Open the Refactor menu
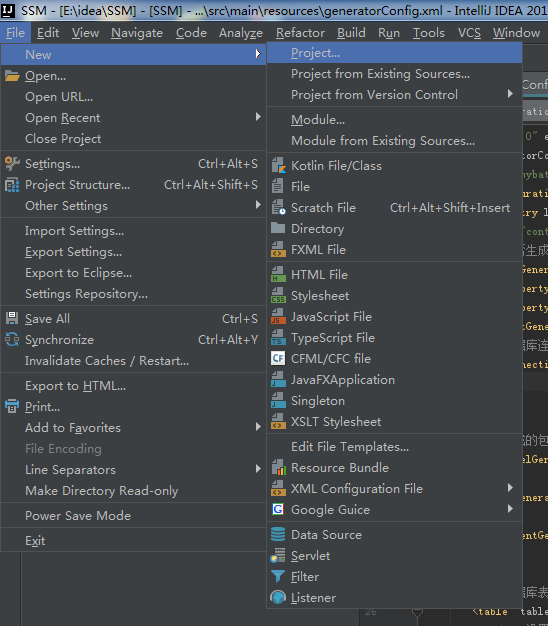Image resolution: width=548 pixels, height=626 pixels. tap(300, 33)
